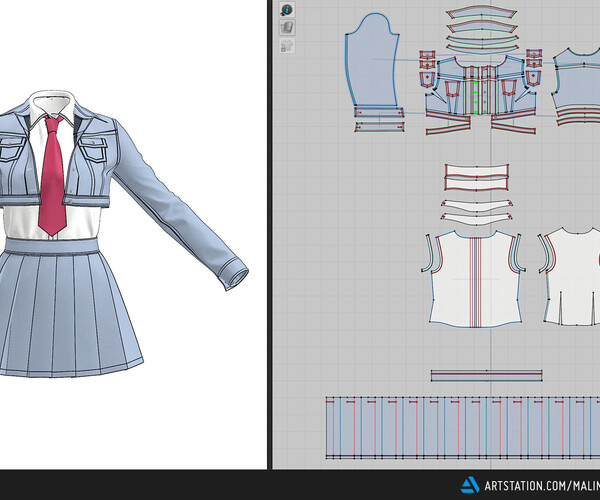Select the jacket back bodice pattern piece

[578, 80]
